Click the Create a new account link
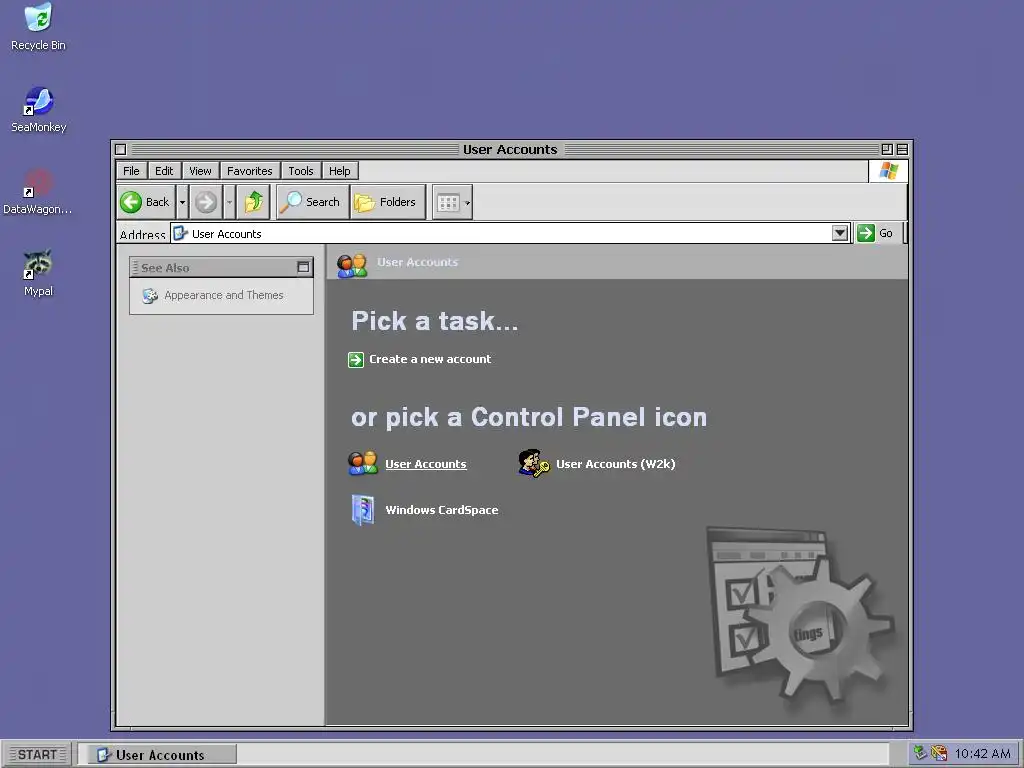Viewport: 1024px width, 768px height. [430, 359]
